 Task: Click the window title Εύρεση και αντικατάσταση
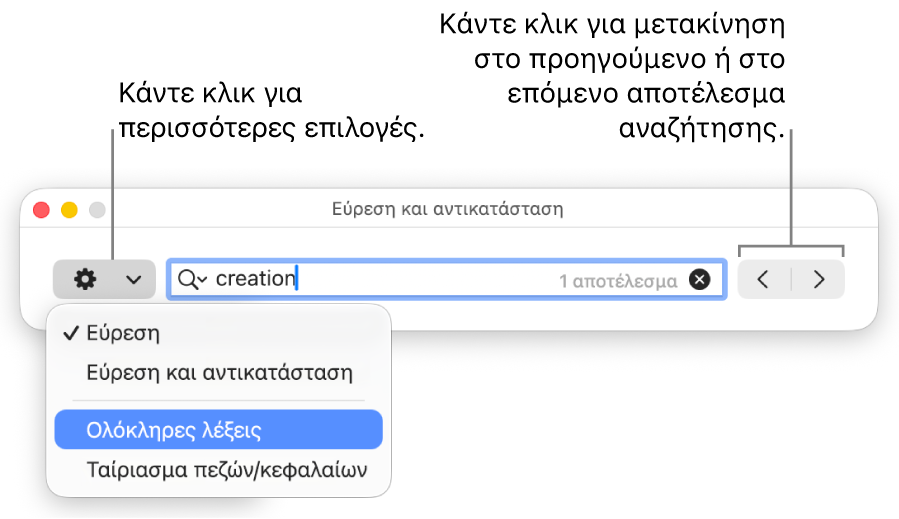point(447,209)
